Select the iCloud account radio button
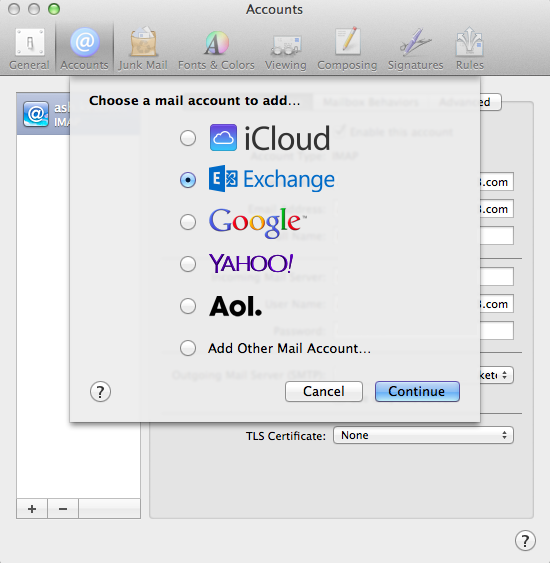 click(188, 138)
